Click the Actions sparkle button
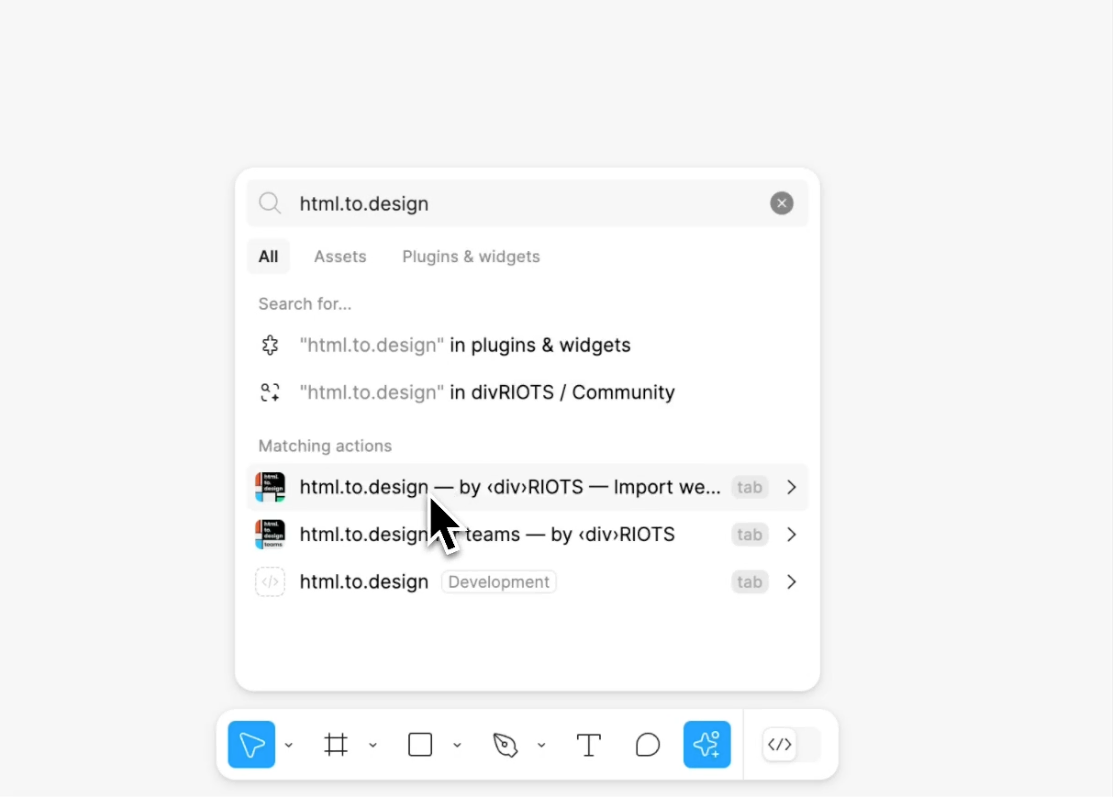Viewport: 1113px width, 797px height. (707, 744)
